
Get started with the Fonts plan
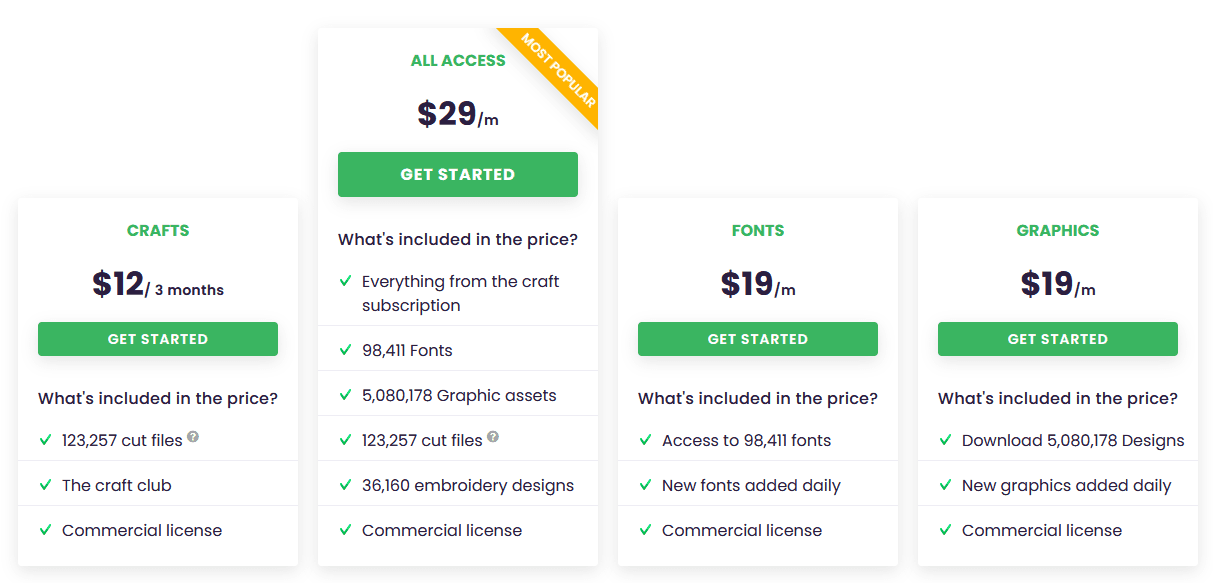click(x=758, y=339)
